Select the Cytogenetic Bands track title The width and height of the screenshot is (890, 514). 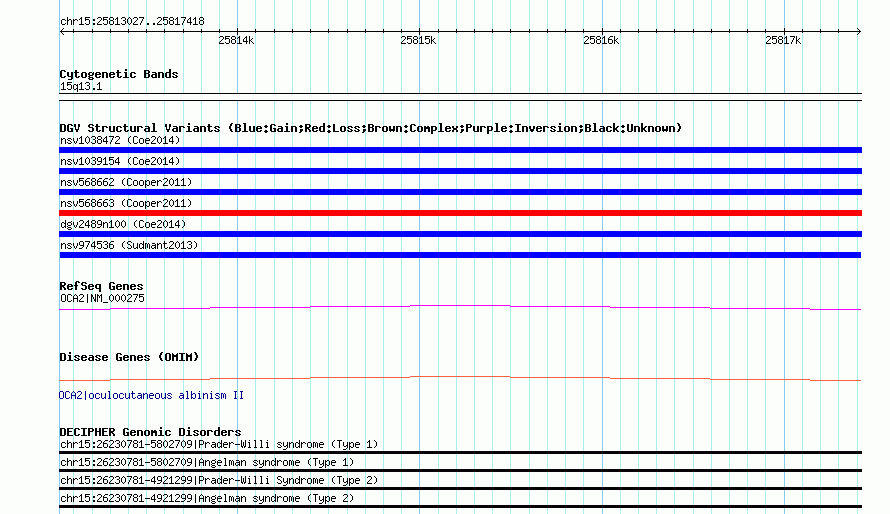[119, 74]
